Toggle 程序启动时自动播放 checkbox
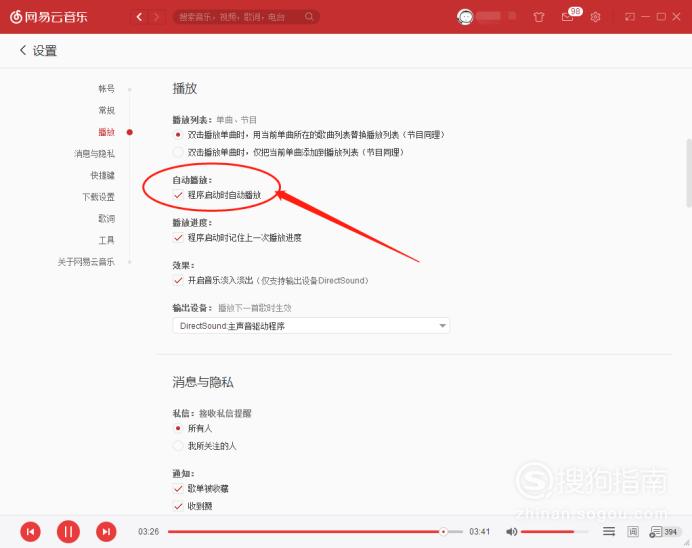 point(178,195)
